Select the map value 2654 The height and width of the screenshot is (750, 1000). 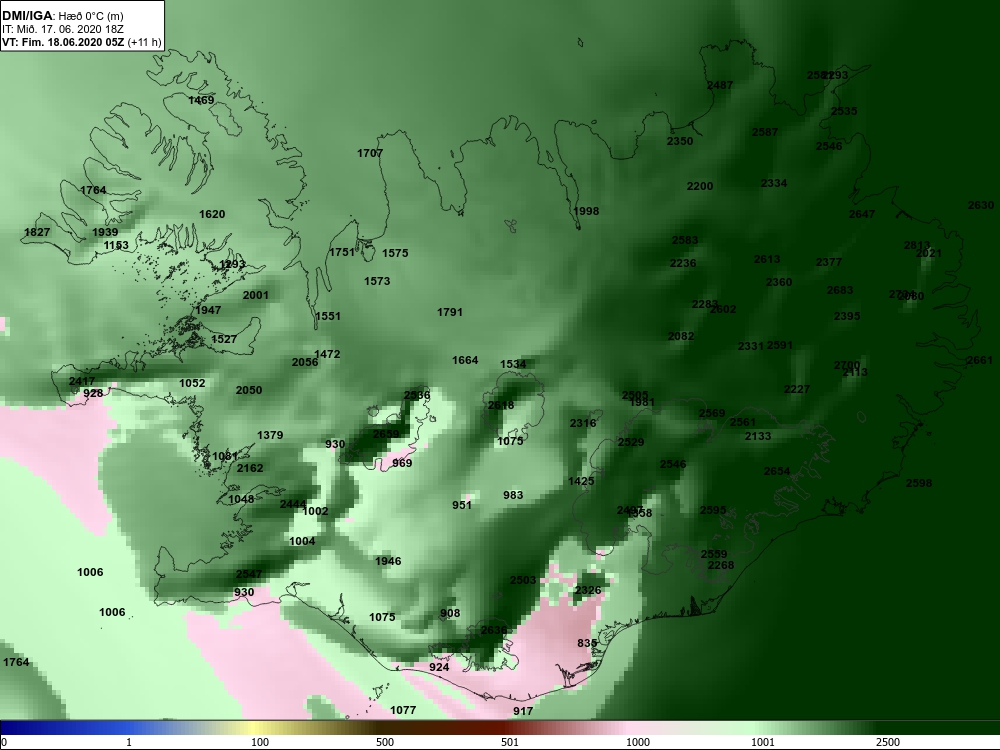coord(777,471)
